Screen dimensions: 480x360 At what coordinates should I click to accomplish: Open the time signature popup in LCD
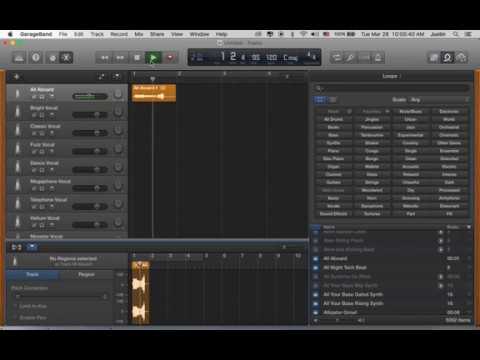click(x=311, y=56)
